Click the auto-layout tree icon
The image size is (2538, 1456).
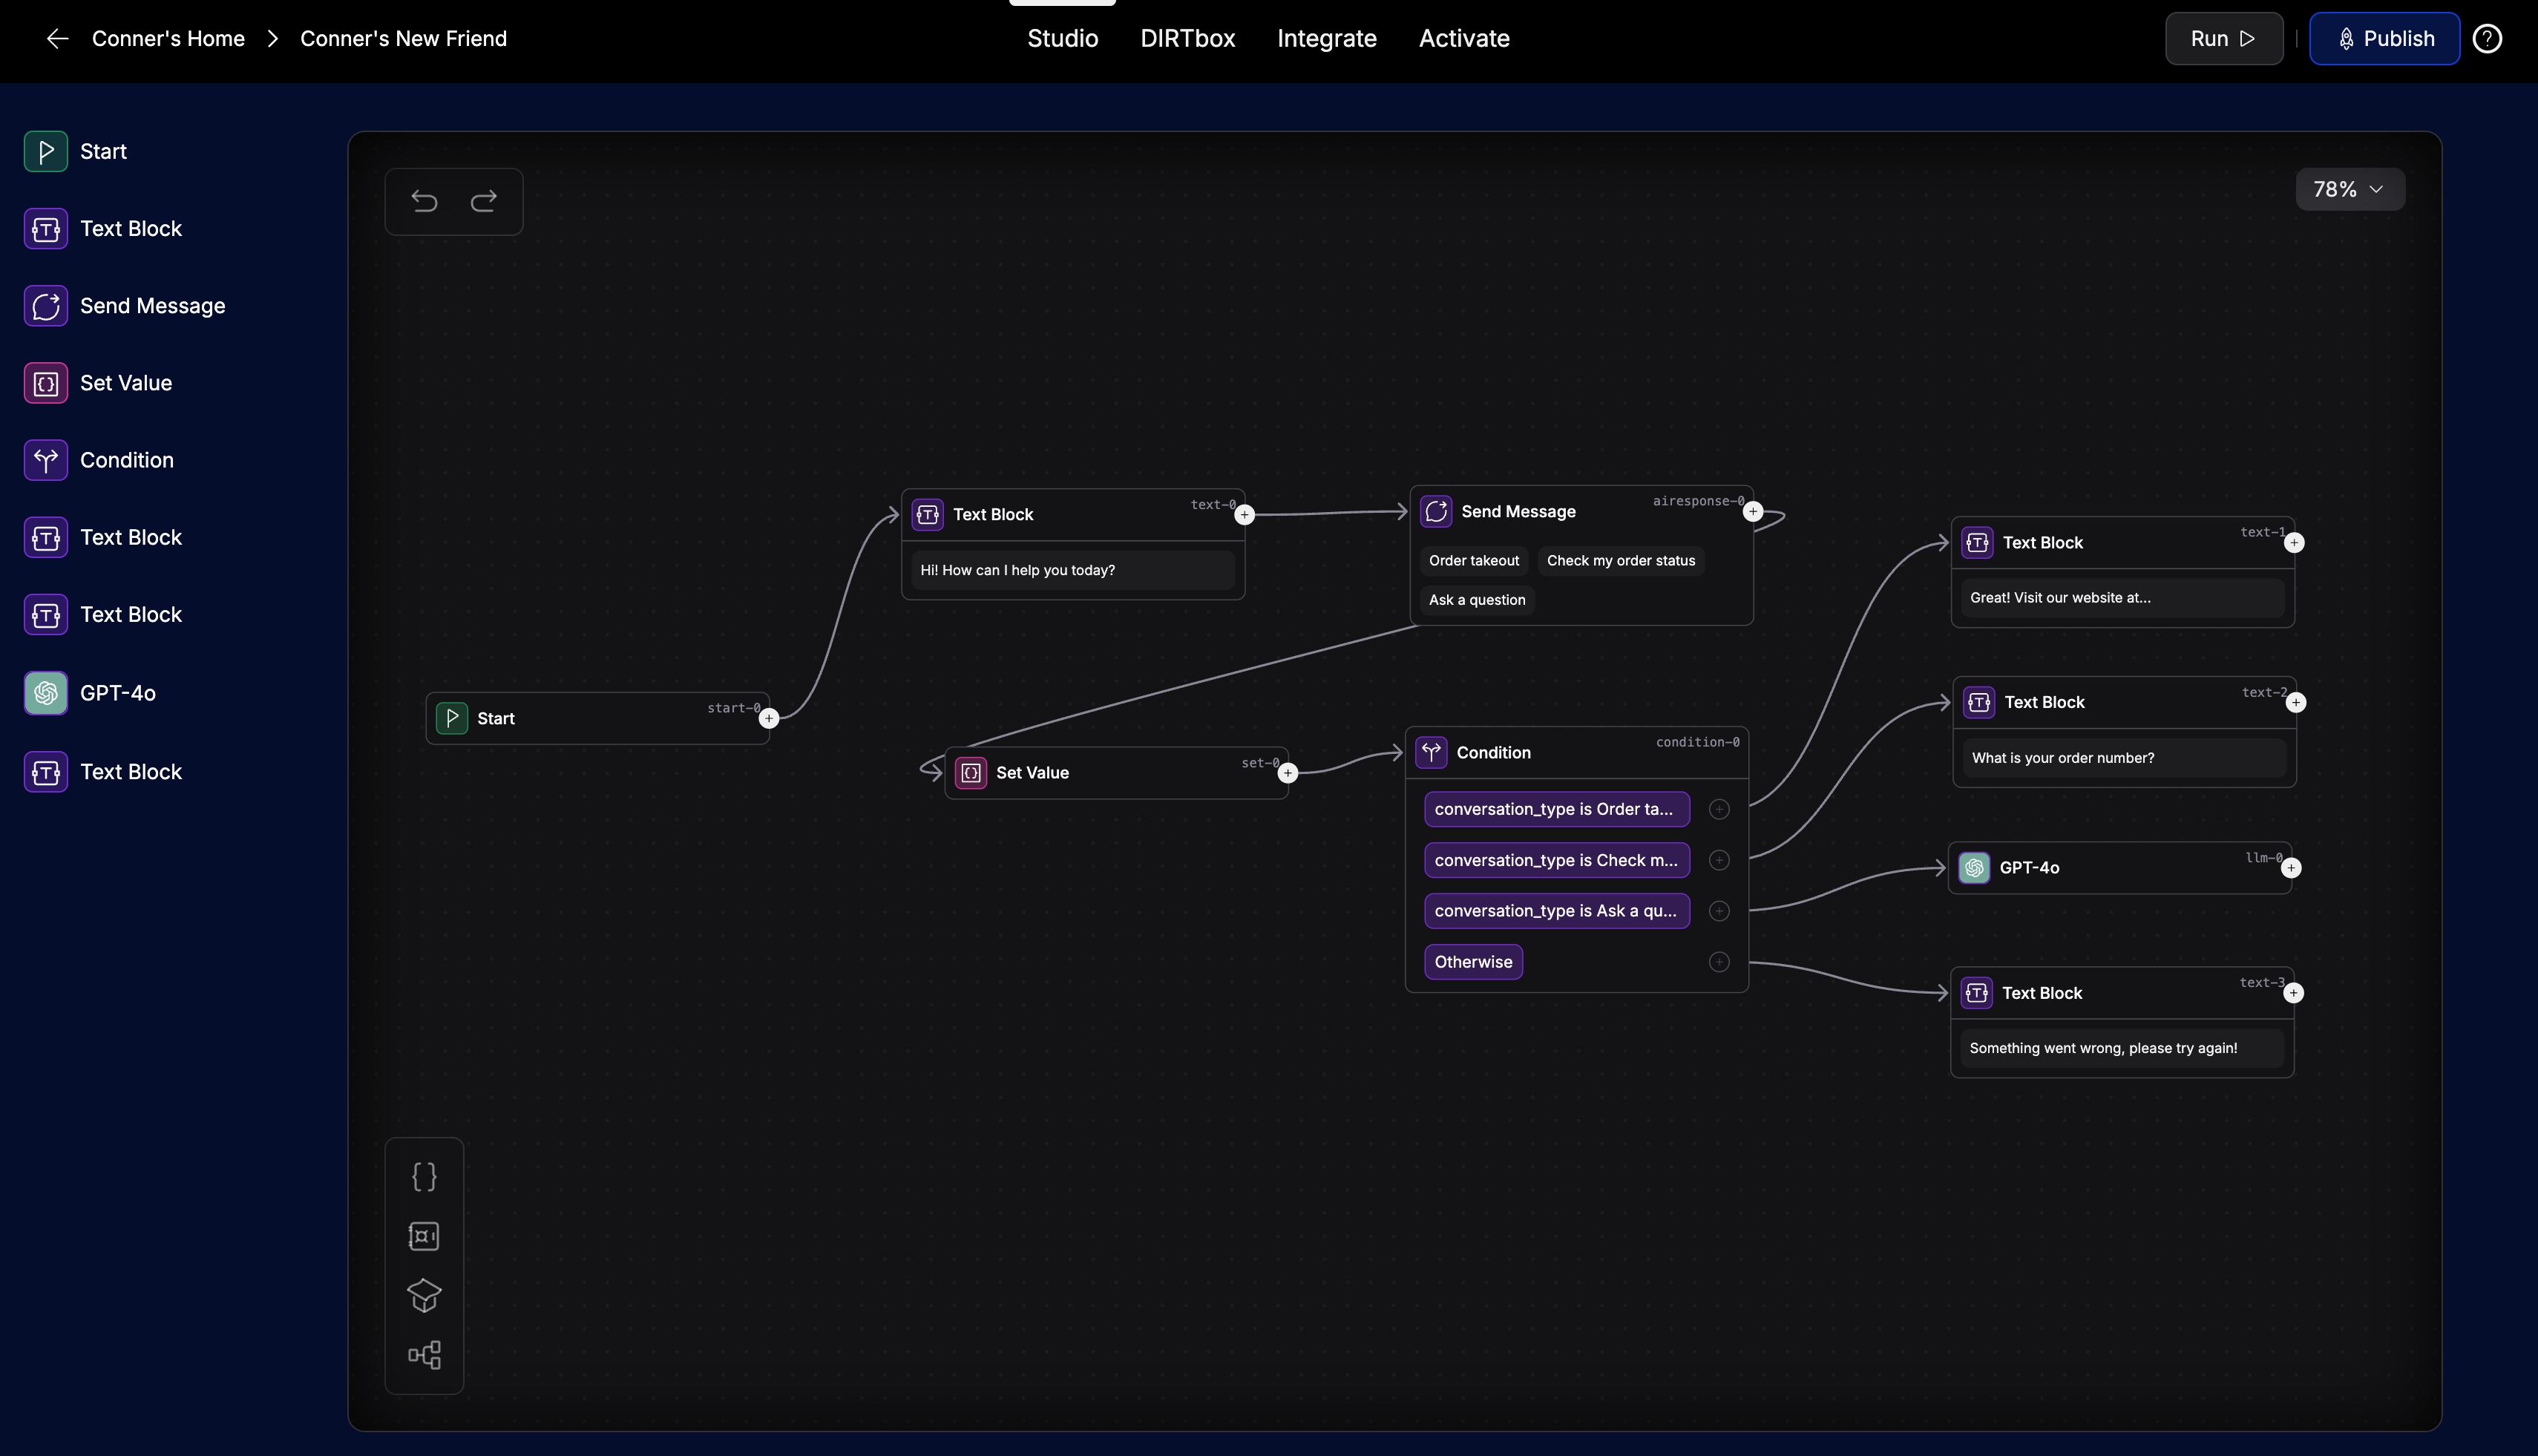click(424, 1355)
